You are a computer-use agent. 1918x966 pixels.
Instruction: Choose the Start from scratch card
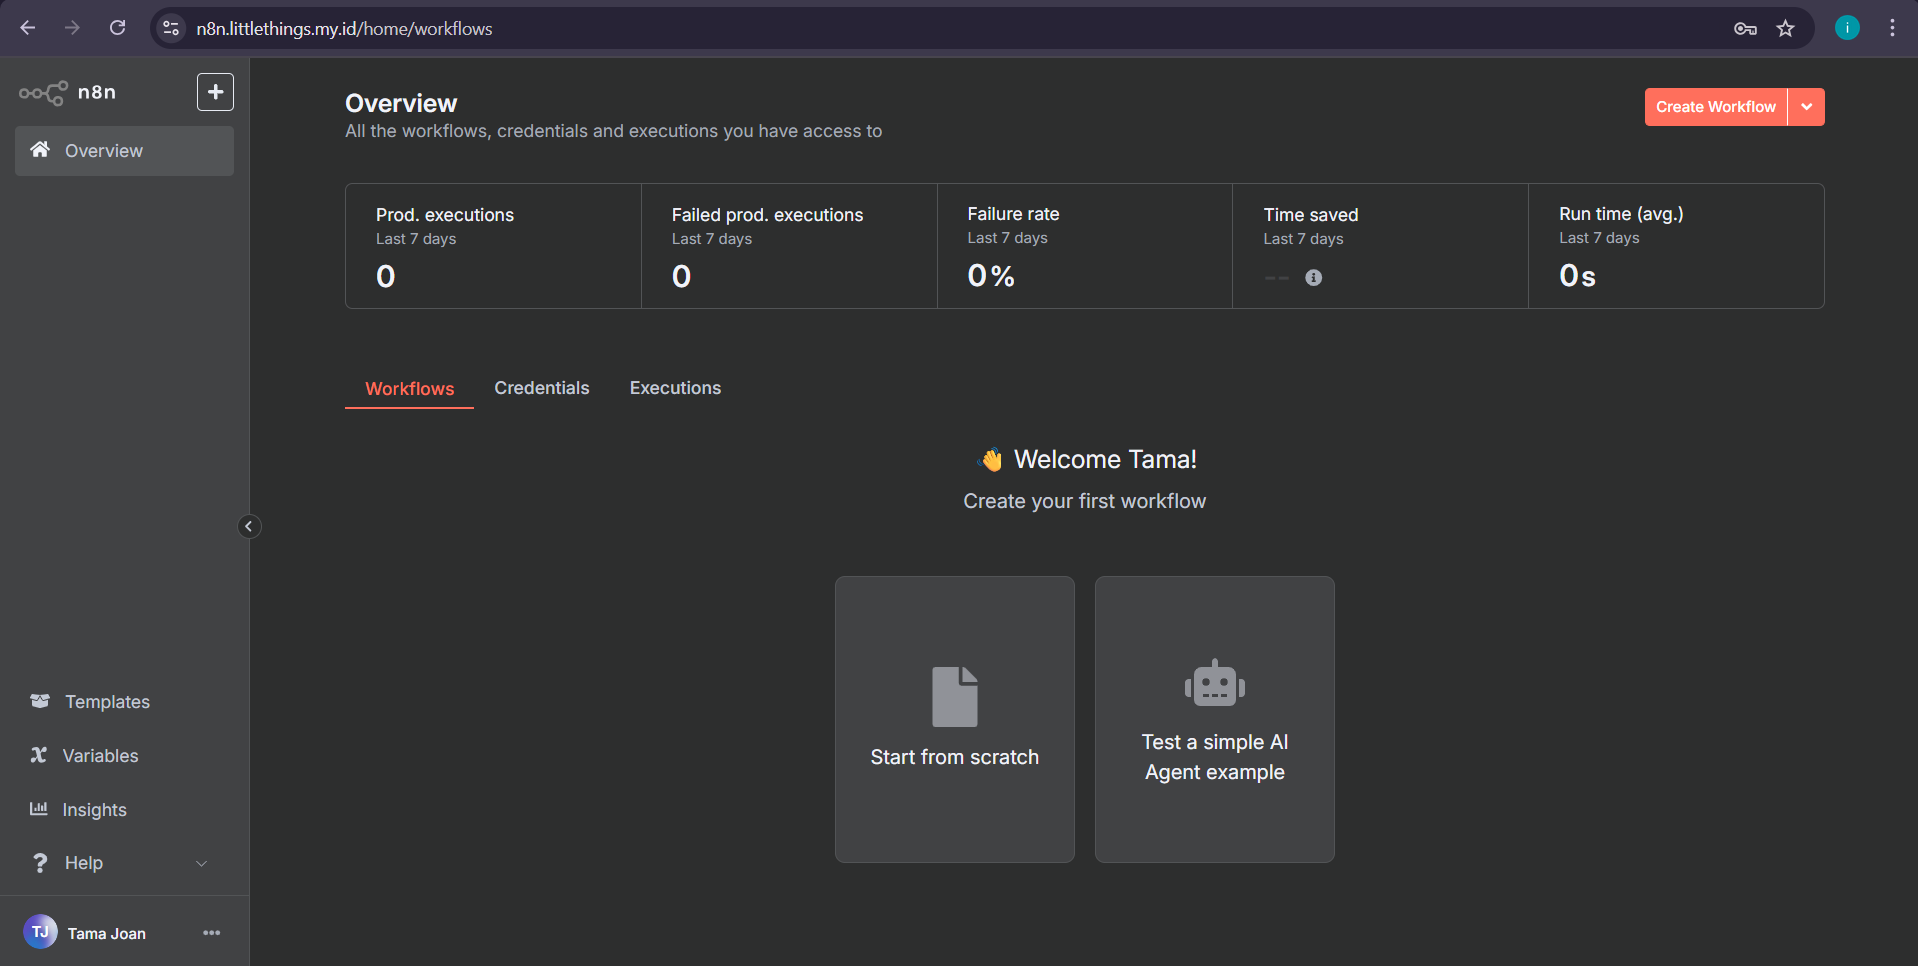(954, 719)
